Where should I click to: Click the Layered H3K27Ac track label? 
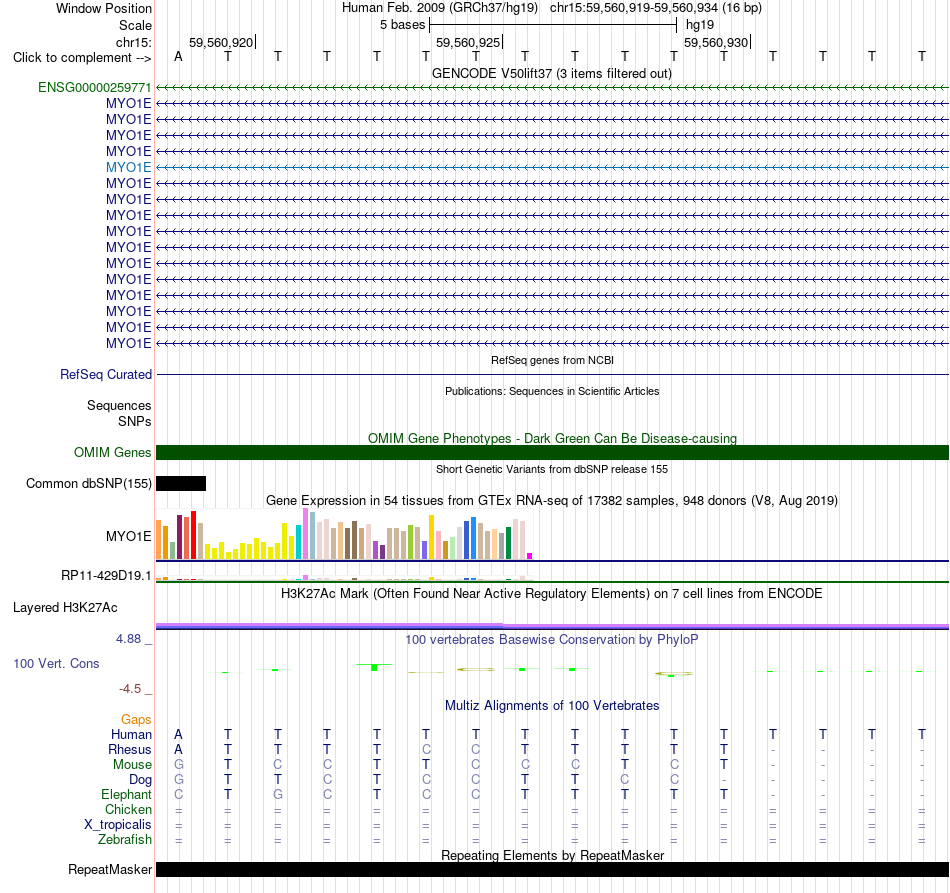click(x=65, y=608)
